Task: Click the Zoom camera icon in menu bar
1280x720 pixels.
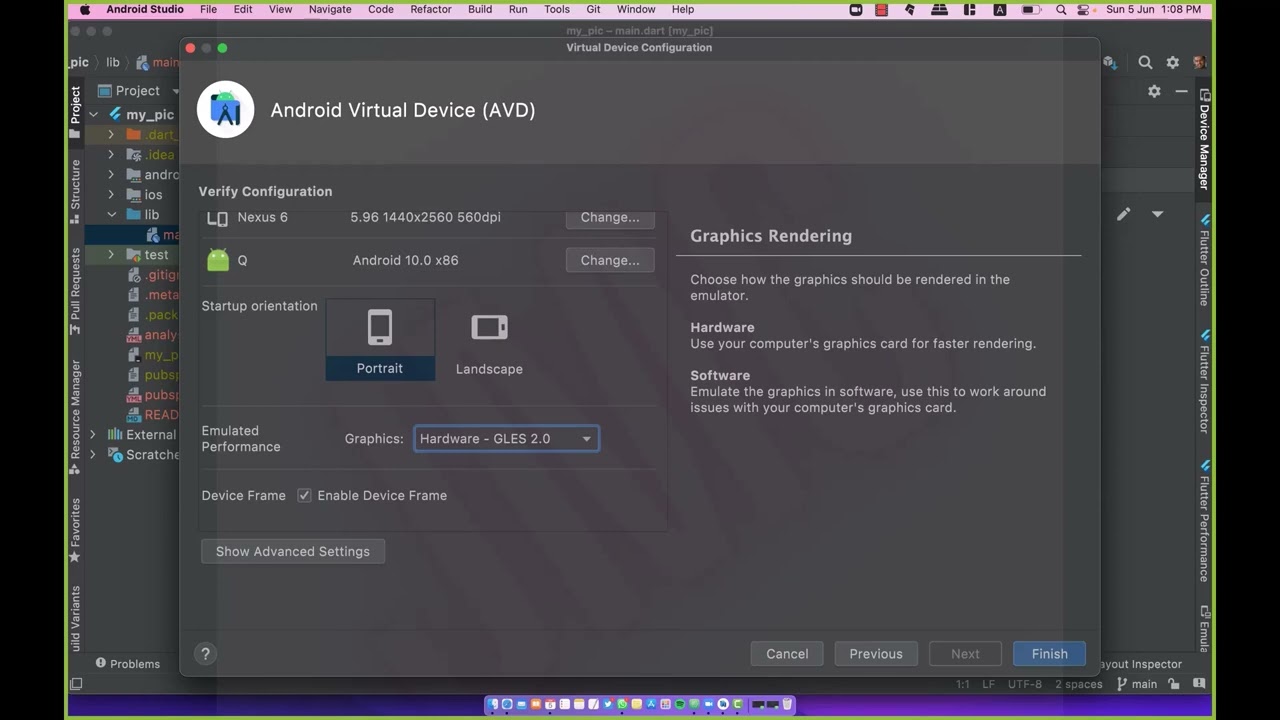Action: (x=856, y=9)
